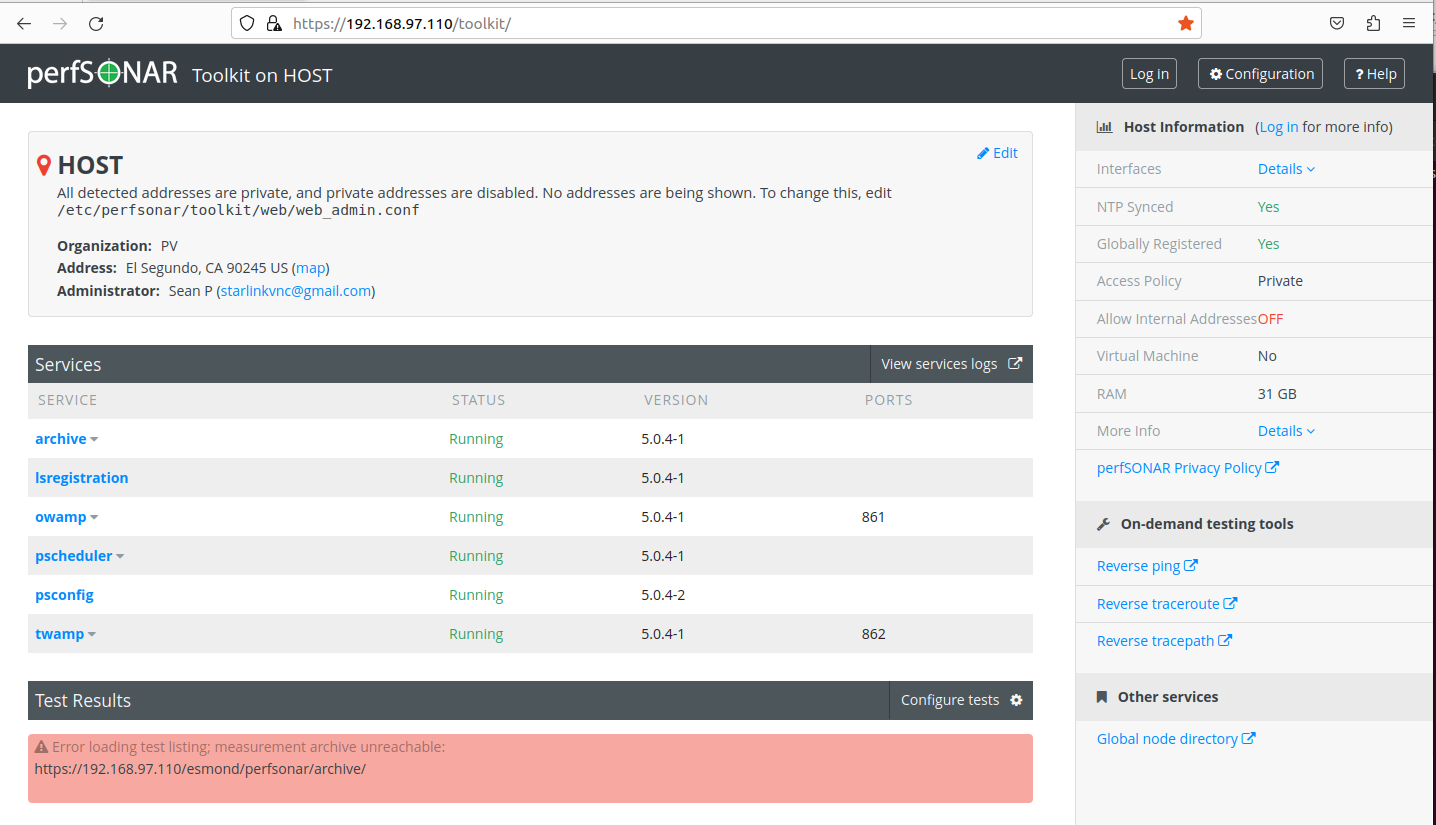The image size is (1436, 825).
Task: Click the shield tracking protection icon
Action: tap(247, 23)
